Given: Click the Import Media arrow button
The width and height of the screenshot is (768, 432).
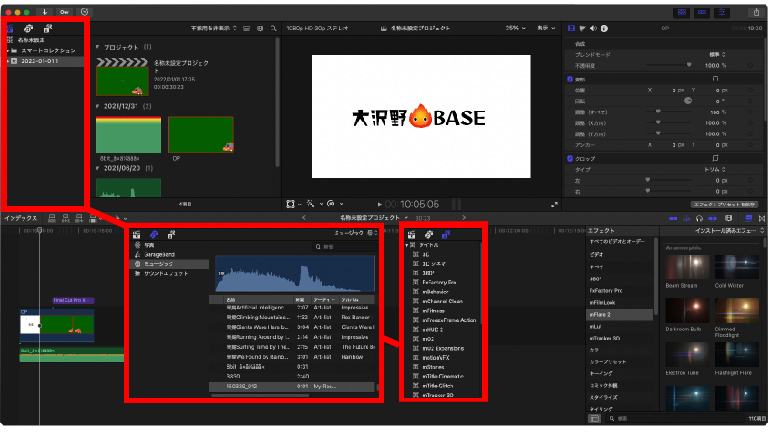Looking at the screenshot, I should pos(44,12).
